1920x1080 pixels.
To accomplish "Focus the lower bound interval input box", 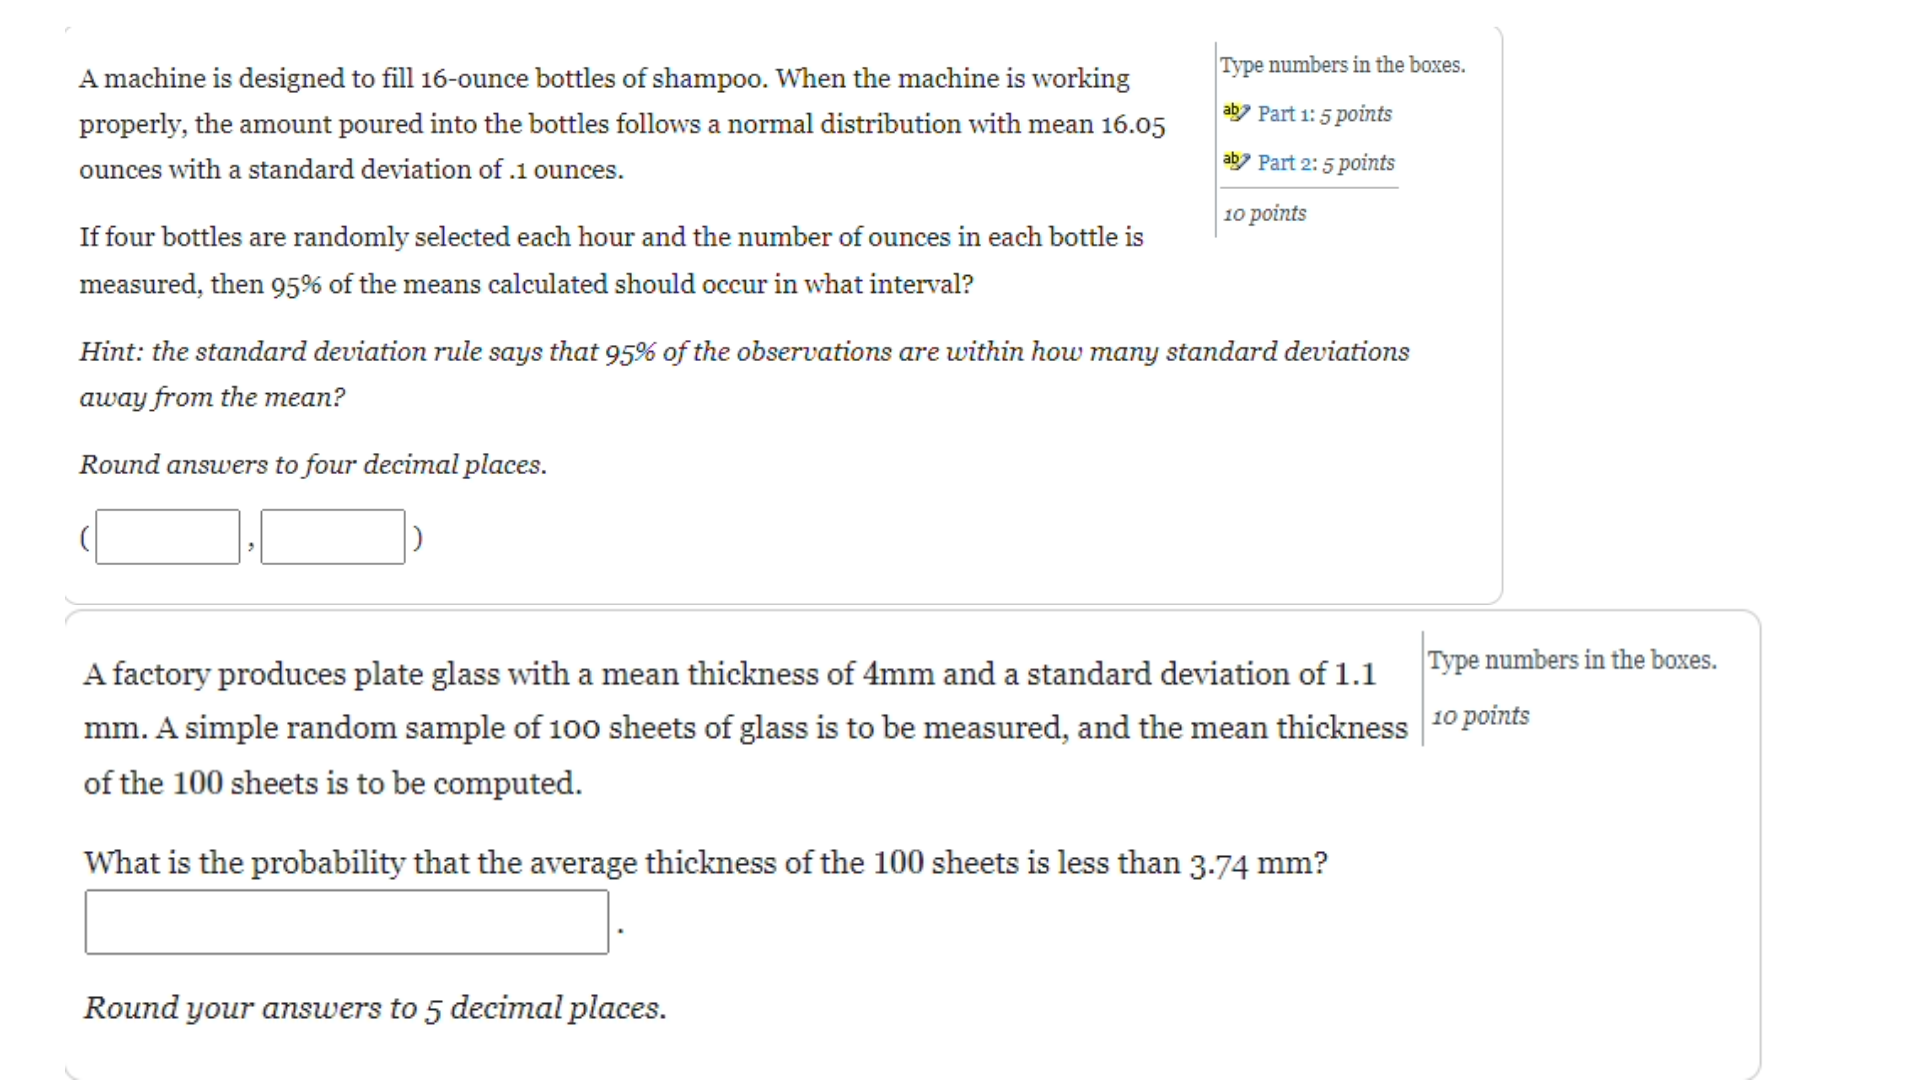I will pos(168,537).
